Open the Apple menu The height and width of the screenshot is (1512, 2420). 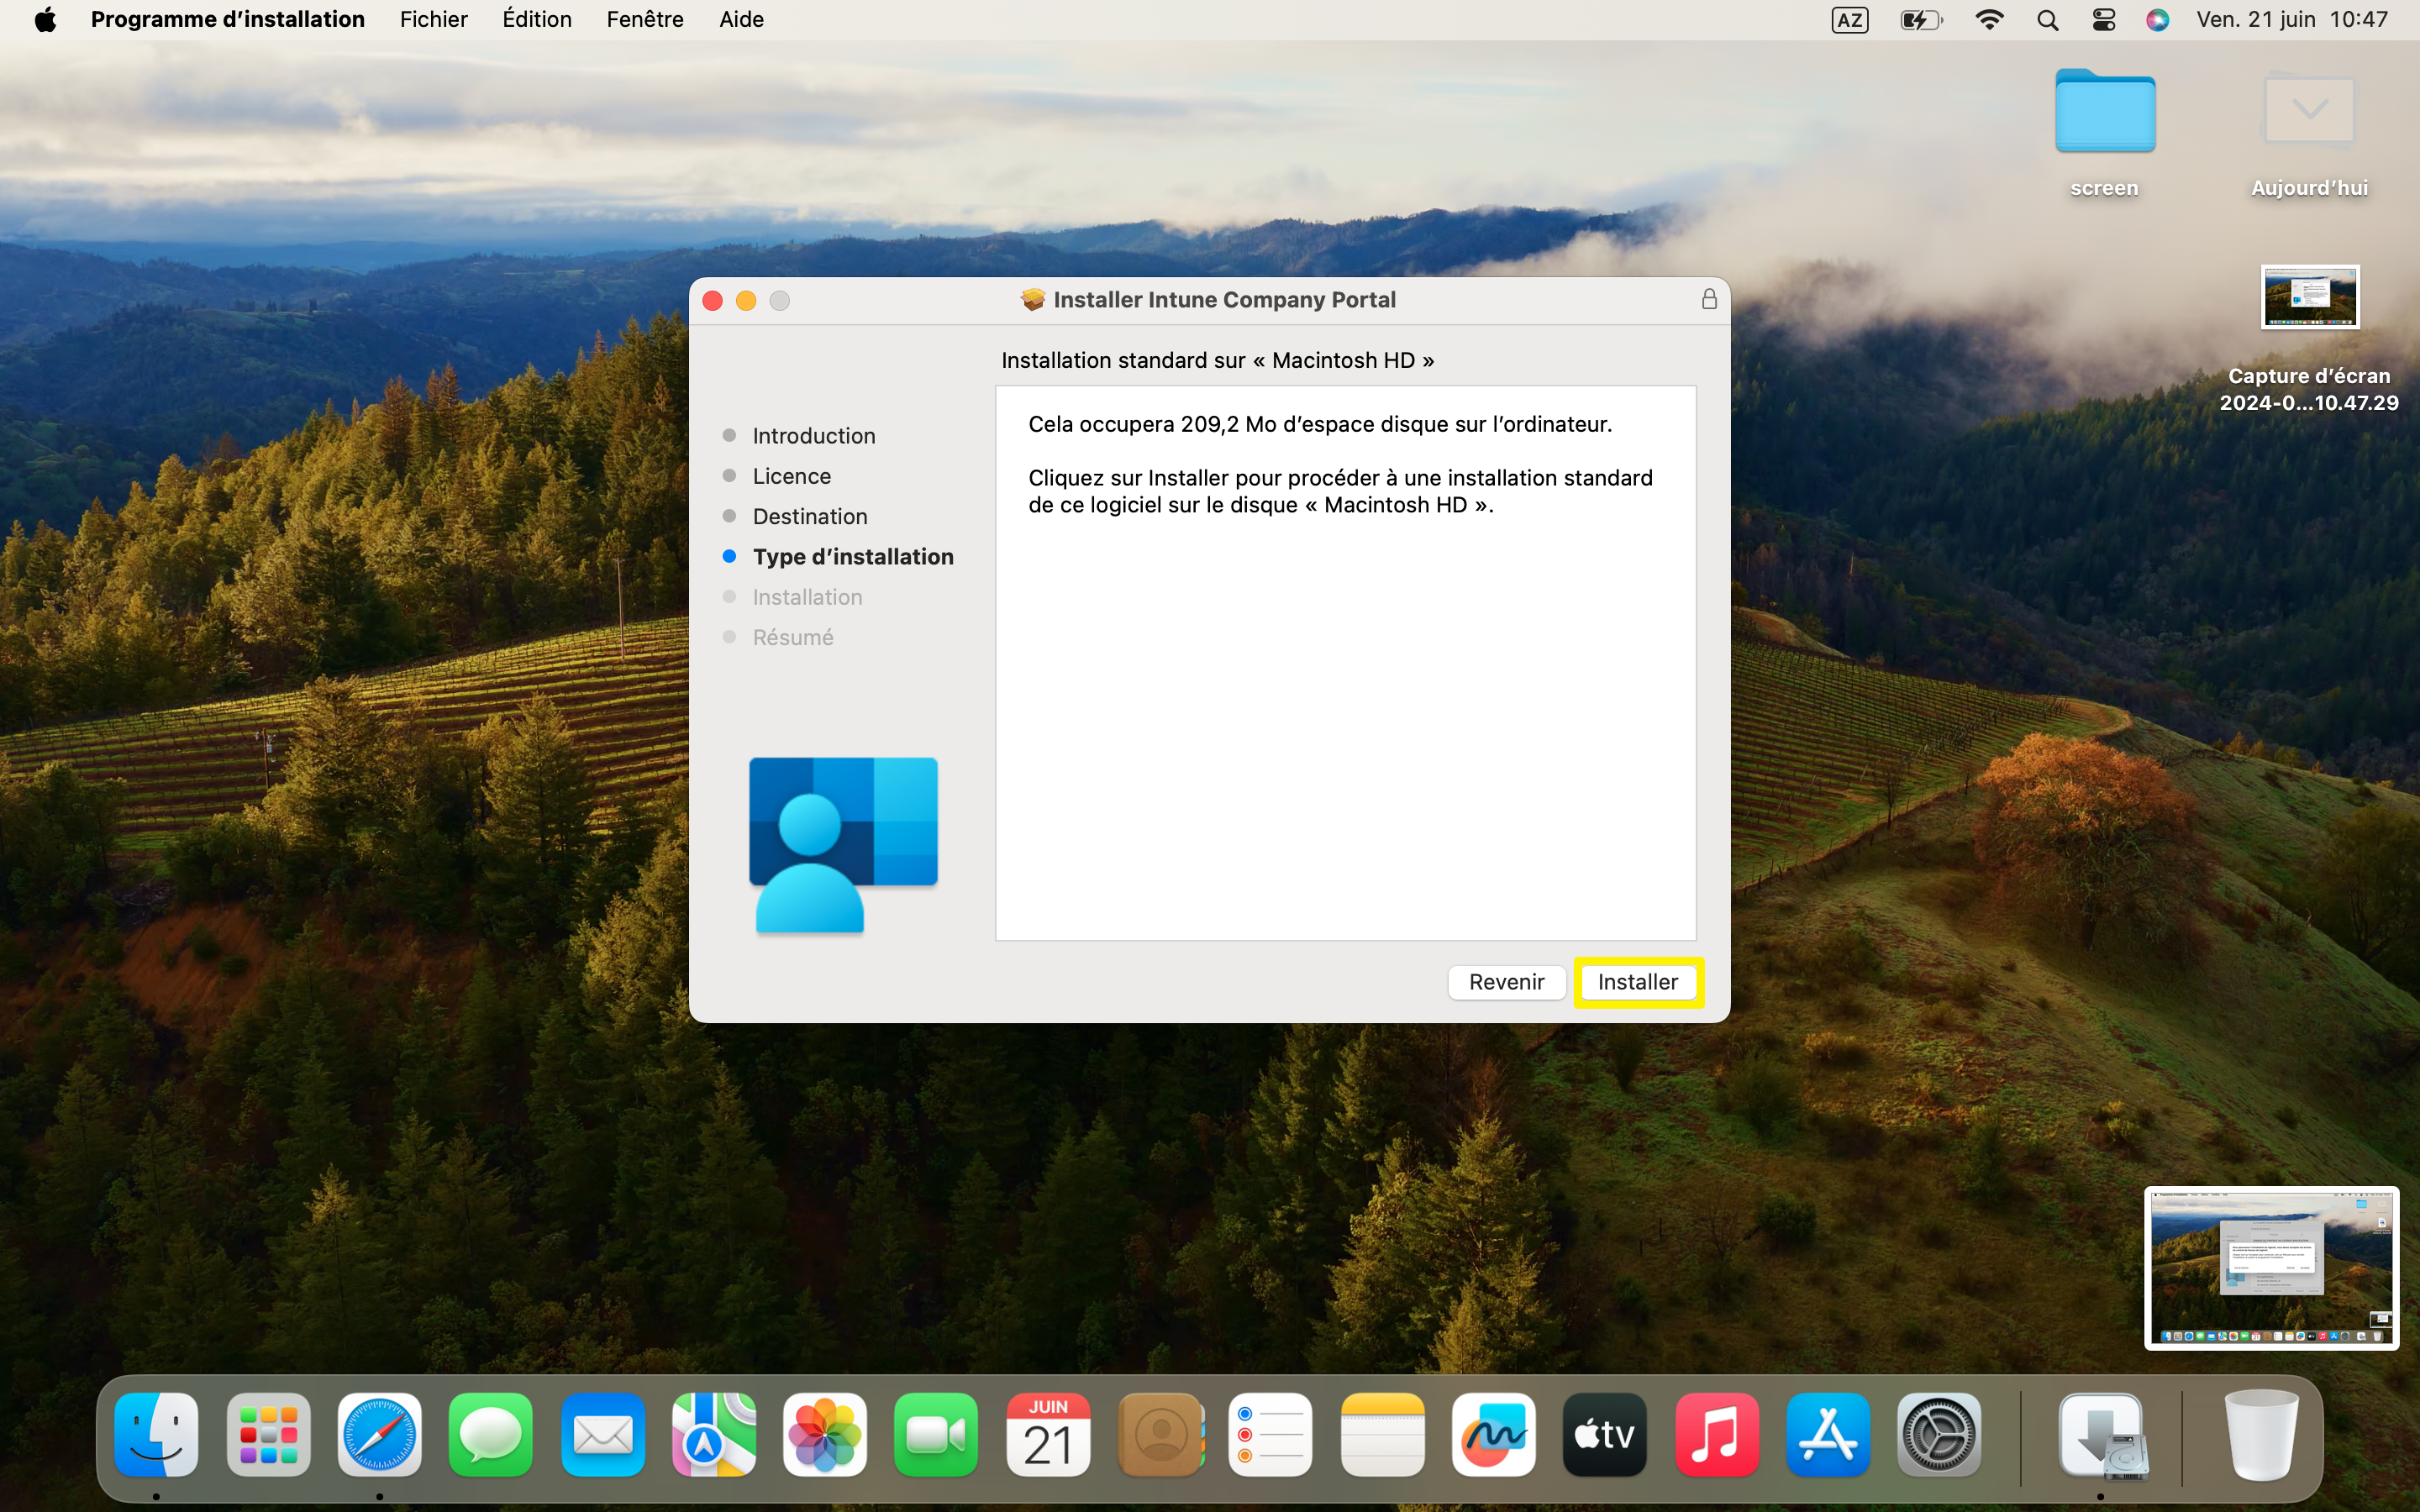click(x=45, y=19)
